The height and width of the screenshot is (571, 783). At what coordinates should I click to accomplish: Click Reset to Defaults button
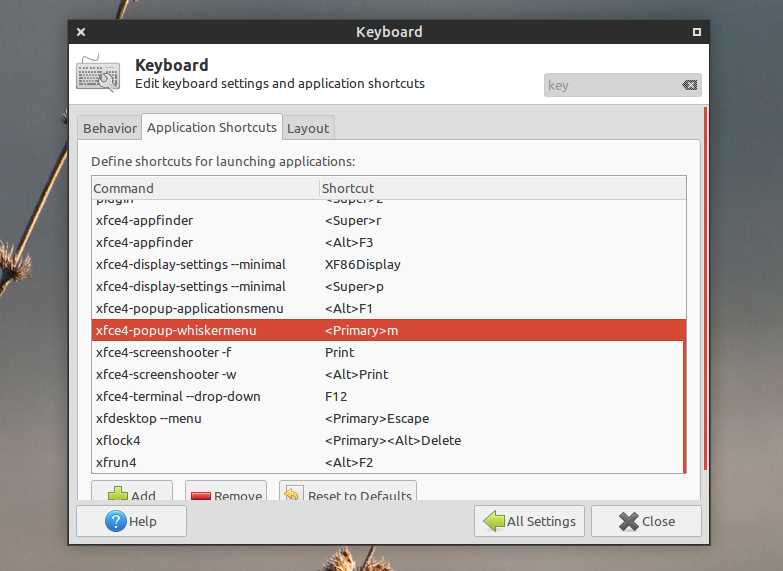click(x=348, y=491)
